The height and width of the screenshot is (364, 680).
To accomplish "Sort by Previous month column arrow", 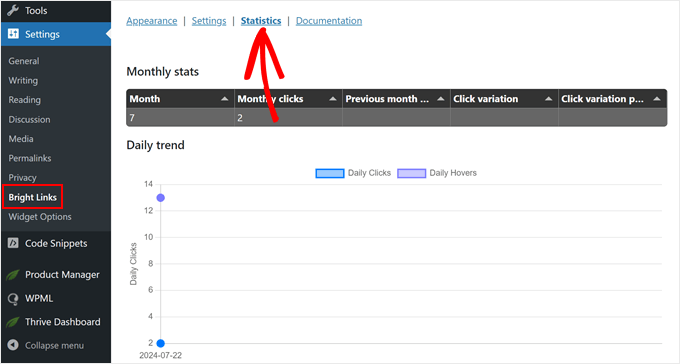I will [x=441, y=99].
